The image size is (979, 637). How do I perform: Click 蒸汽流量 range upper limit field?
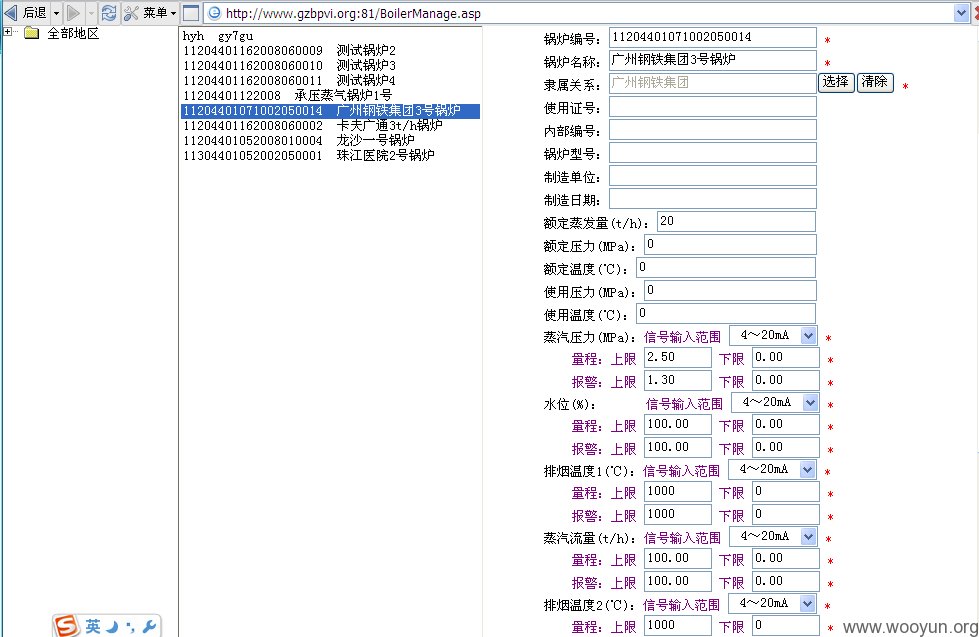pyautogui.click(x=677, y=558)
